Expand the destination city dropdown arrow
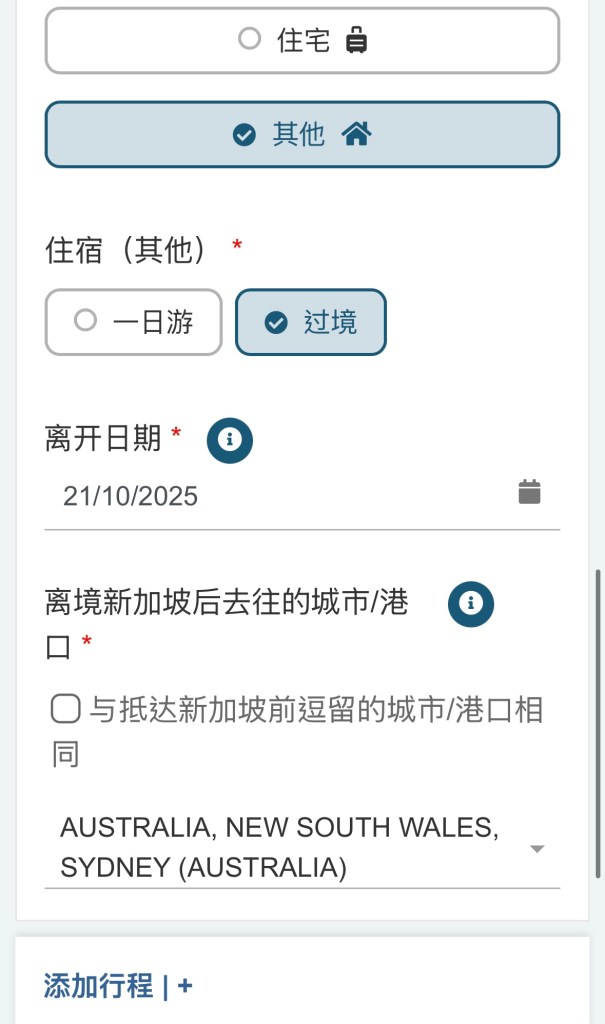This screenshot has width=605, height=1024. [537, 849]
